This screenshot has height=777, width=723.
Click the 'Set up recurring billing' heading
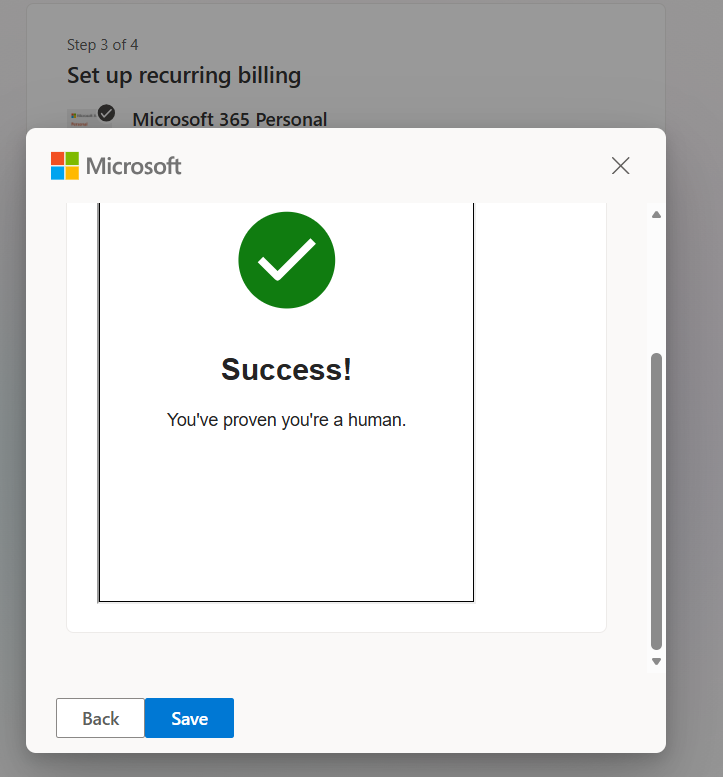184,75
